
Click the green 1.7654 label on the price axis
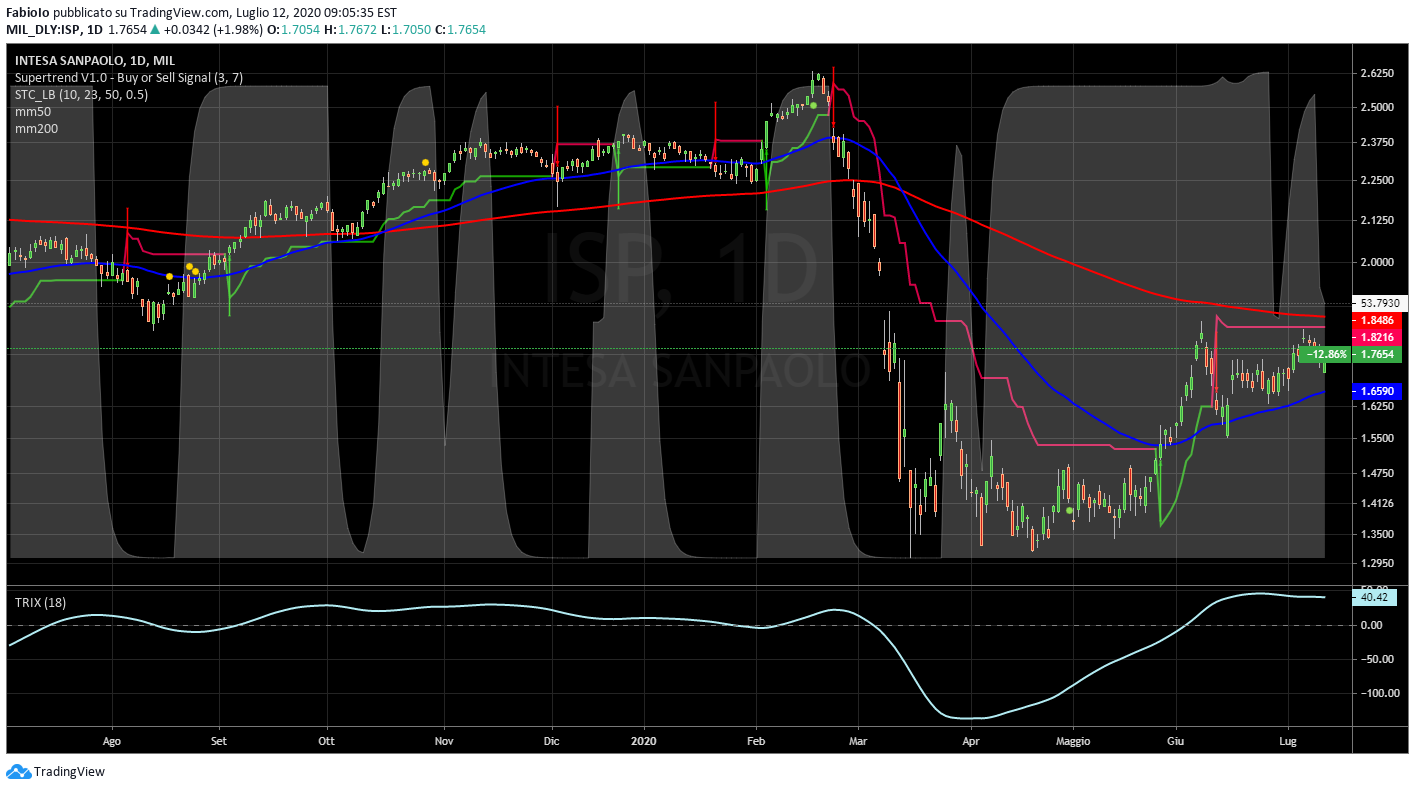point(1379,354)
